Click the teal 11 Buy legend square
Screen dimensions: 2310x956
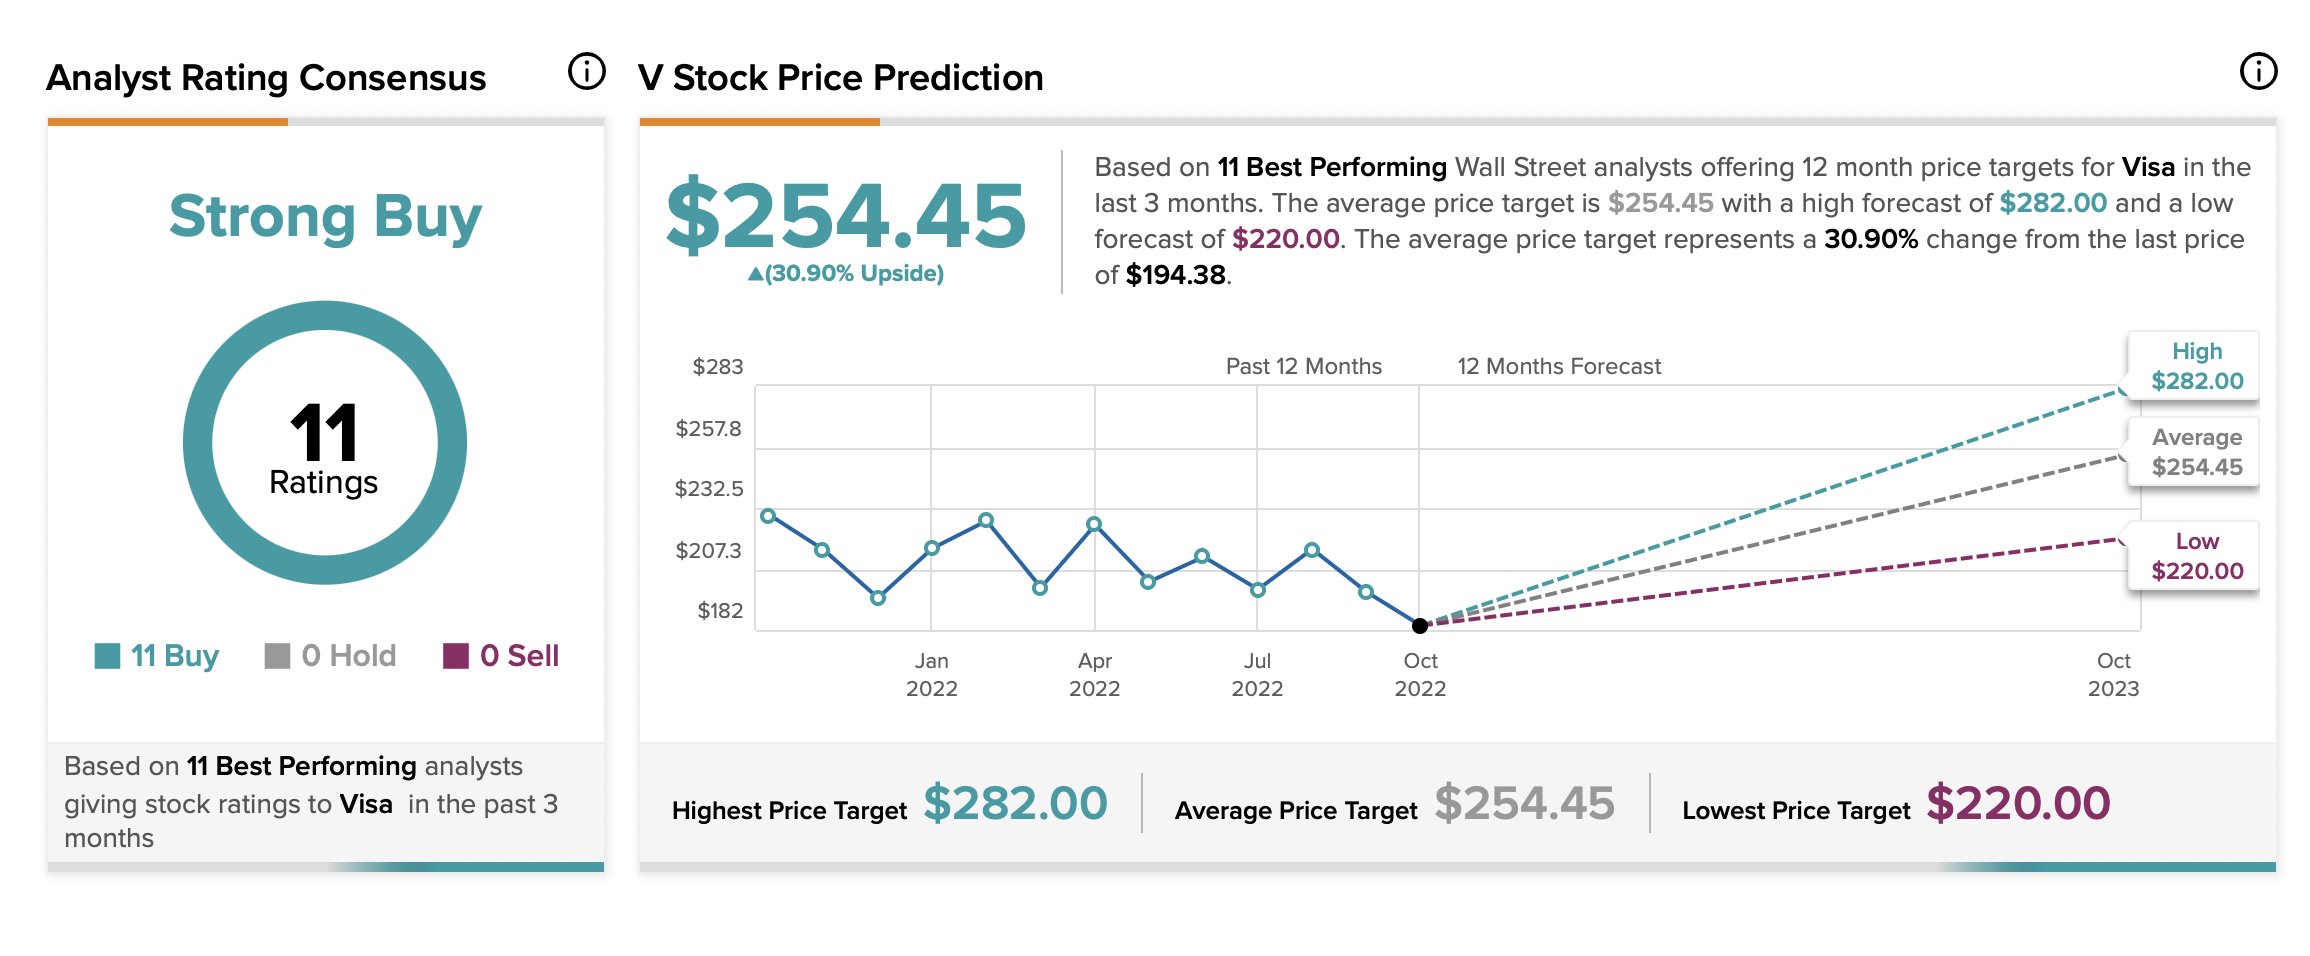[x=107, y=656]
